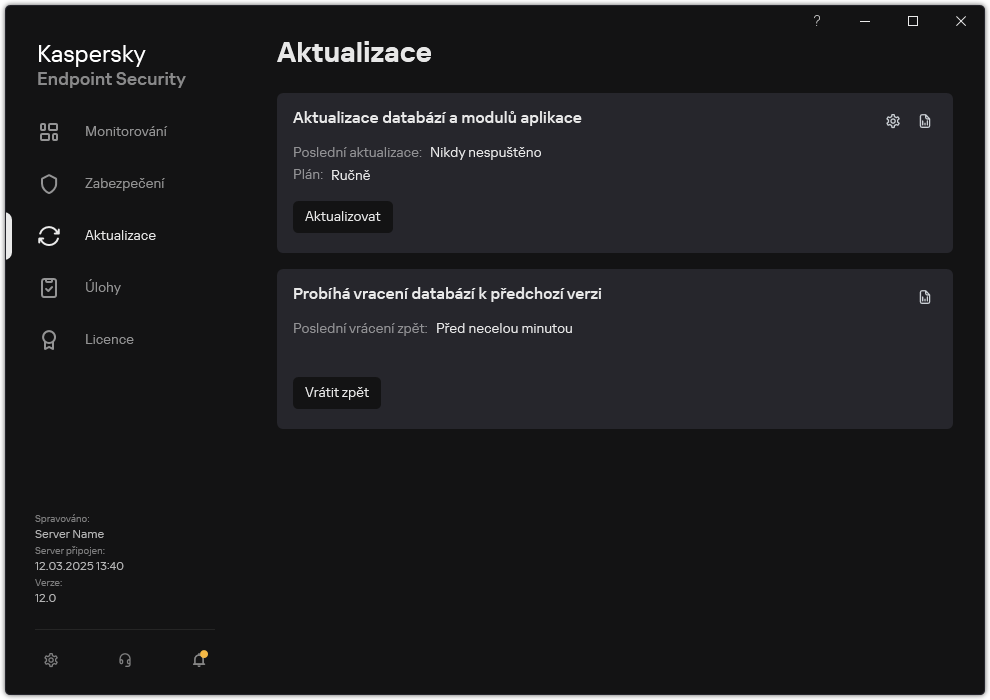Open notifications via bell icon with orange dot
The height and width of the screenshot is (700, 990).
[x=198, y=660]
